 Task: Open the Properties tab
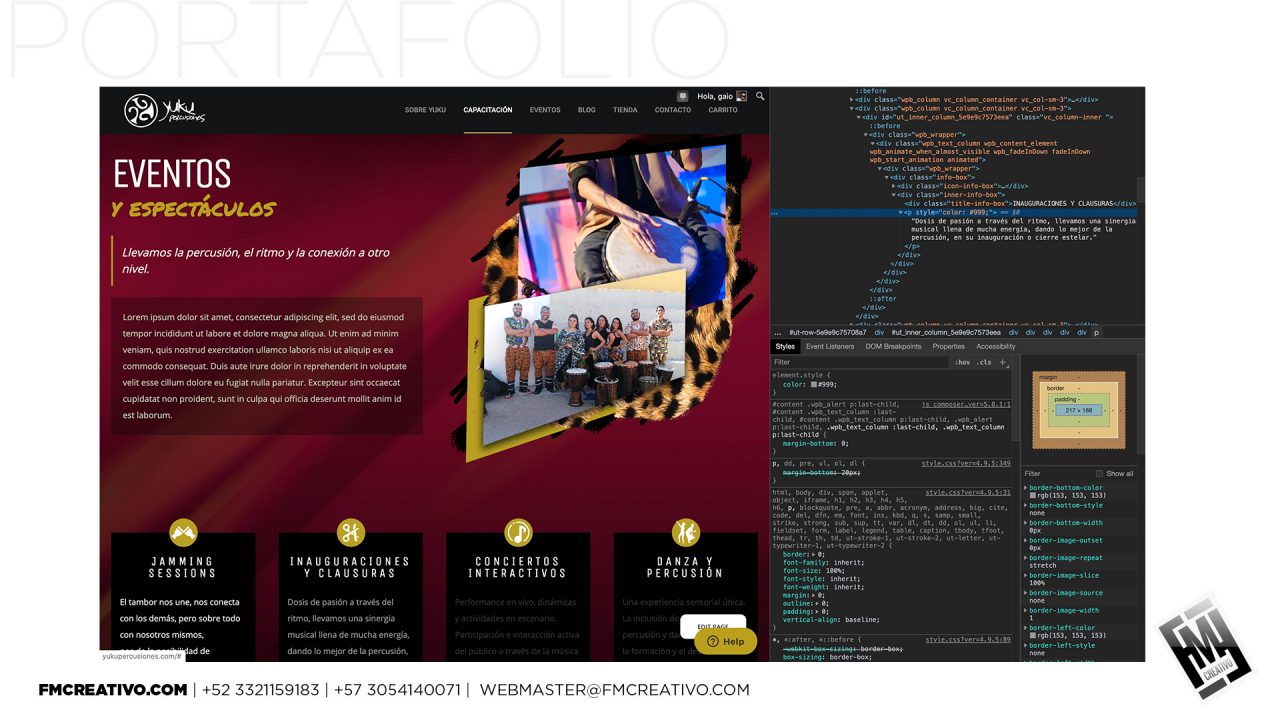click(x=949, y=346)
